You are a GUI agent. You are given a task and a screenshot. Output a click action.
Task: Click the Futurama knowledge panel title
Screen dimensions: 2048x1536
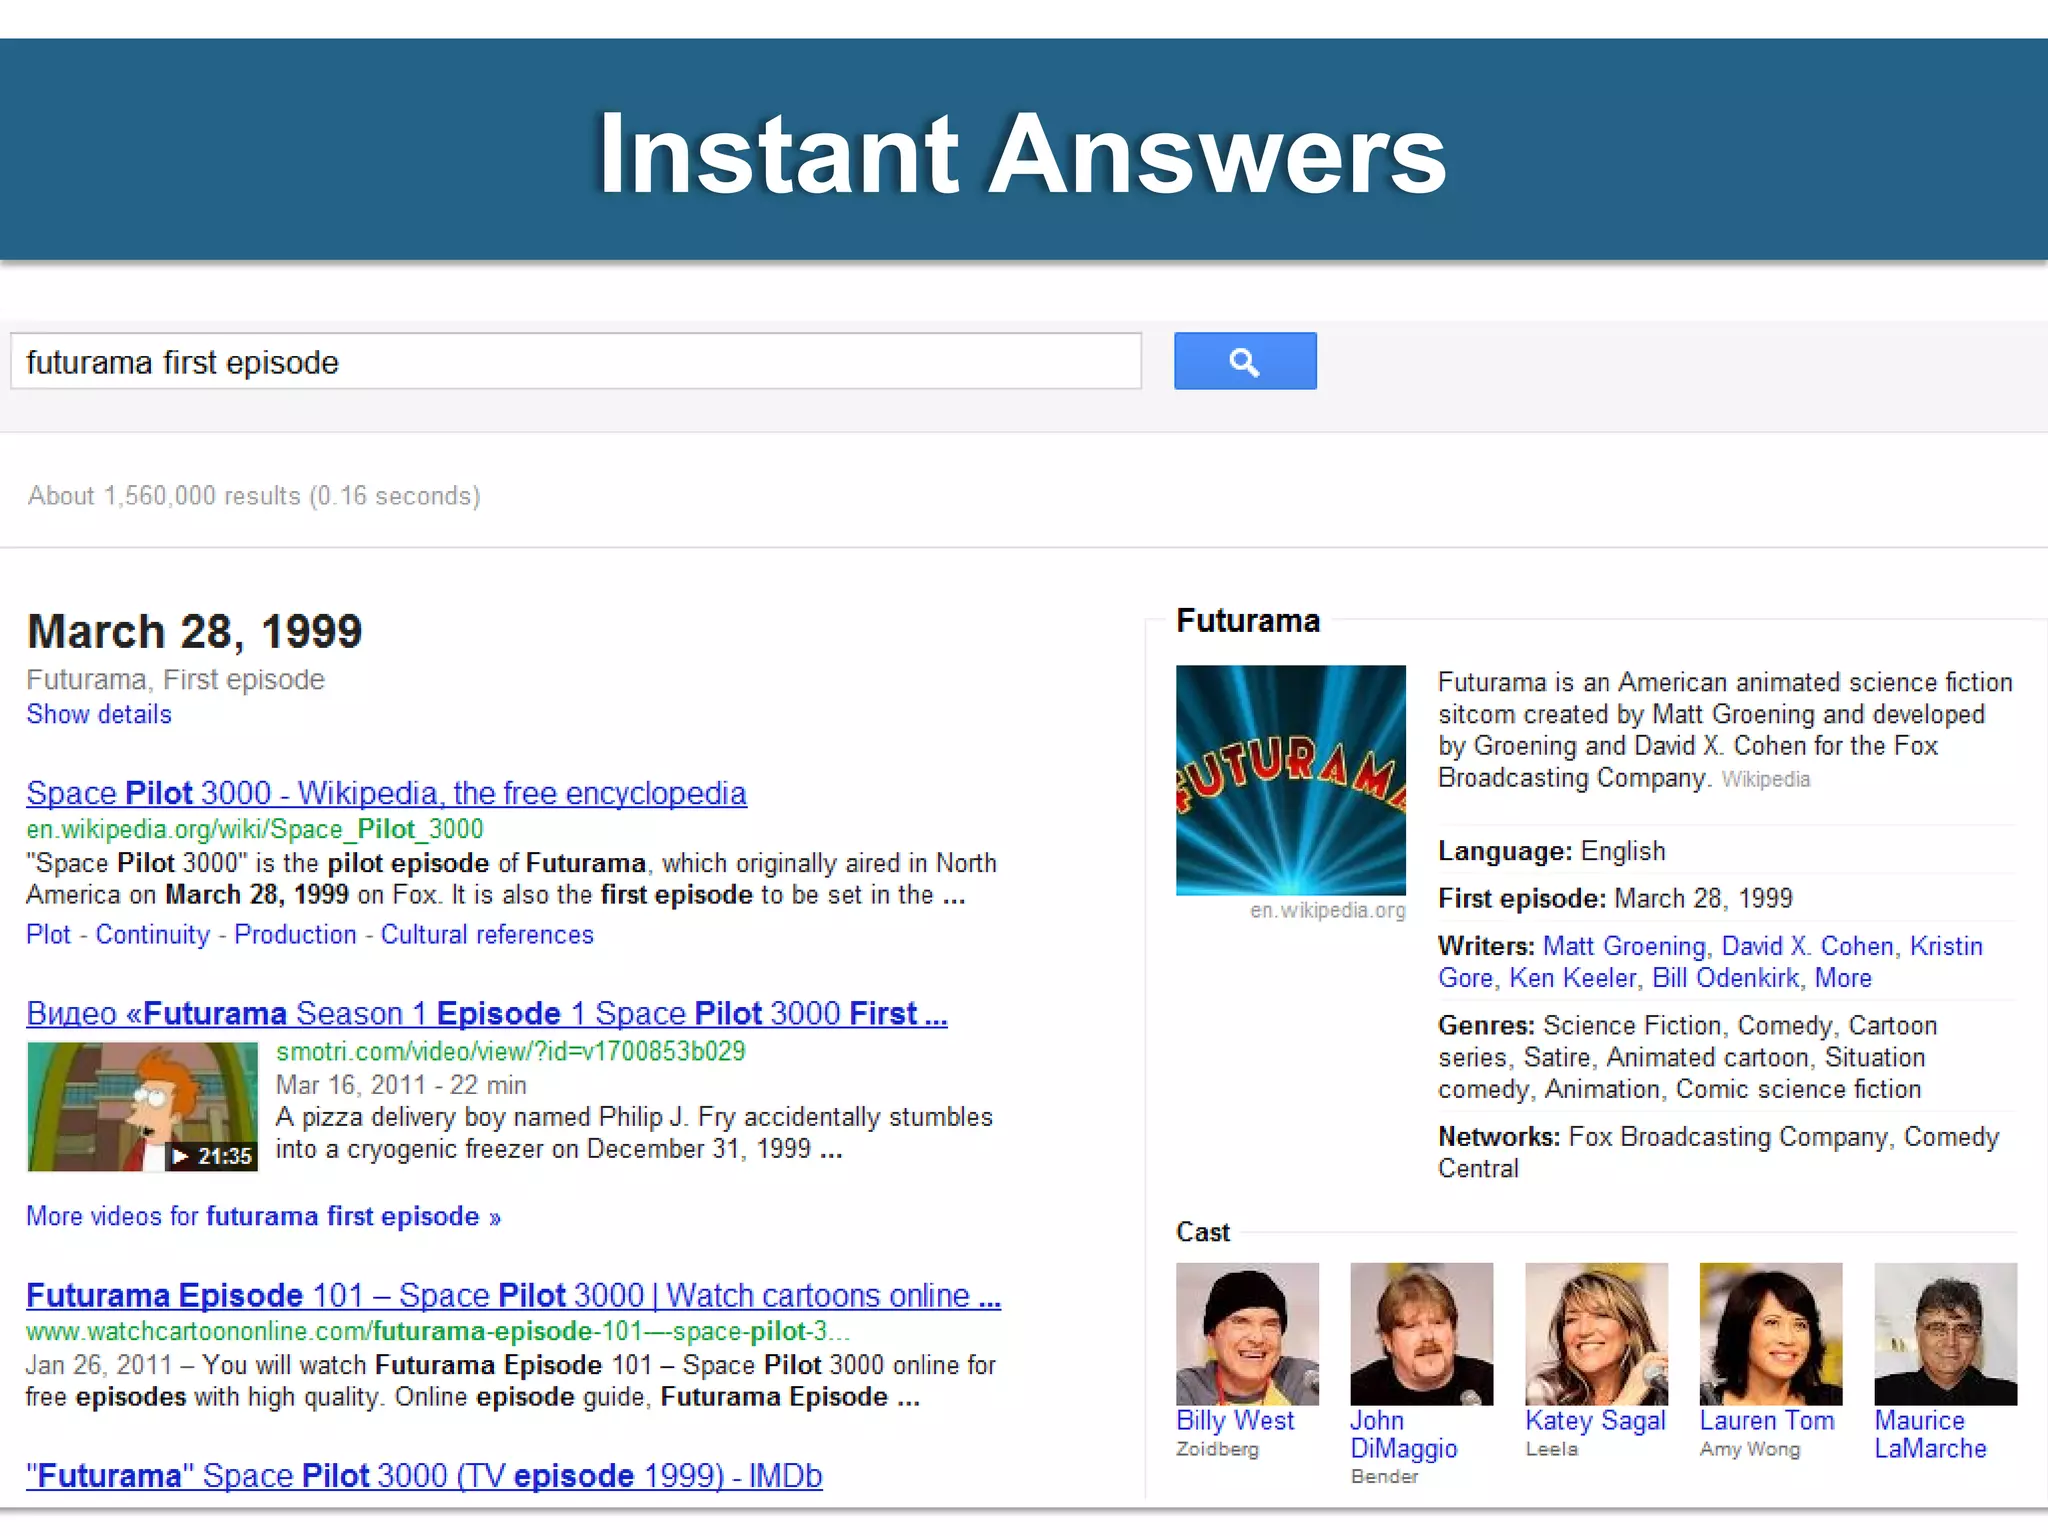tap(1248, 621)
